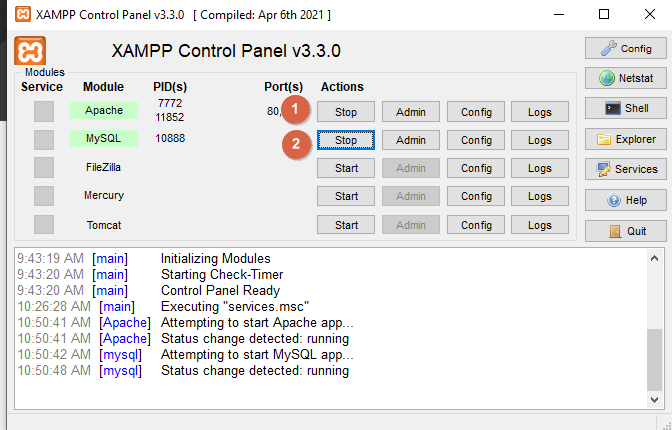
Task: Toggle the Mercury service checkbox
Action: [x=44, y=196]
